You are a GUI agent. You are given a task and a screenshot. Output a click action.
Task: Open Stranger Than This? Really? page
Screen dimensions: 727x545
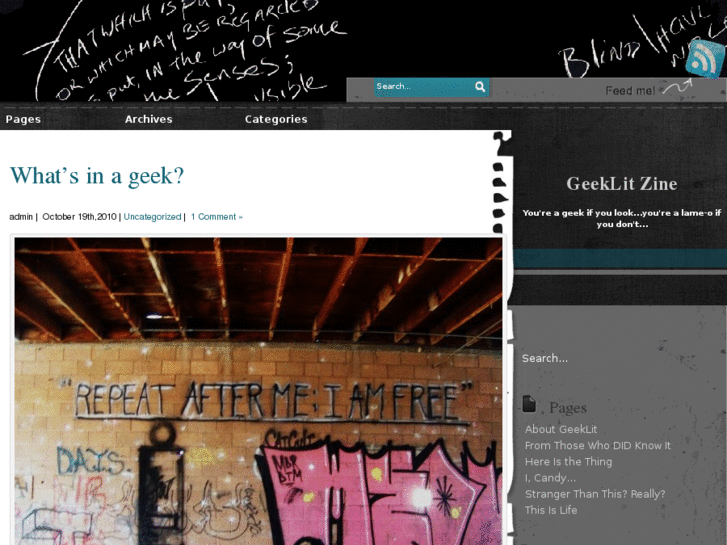[595, 494]
